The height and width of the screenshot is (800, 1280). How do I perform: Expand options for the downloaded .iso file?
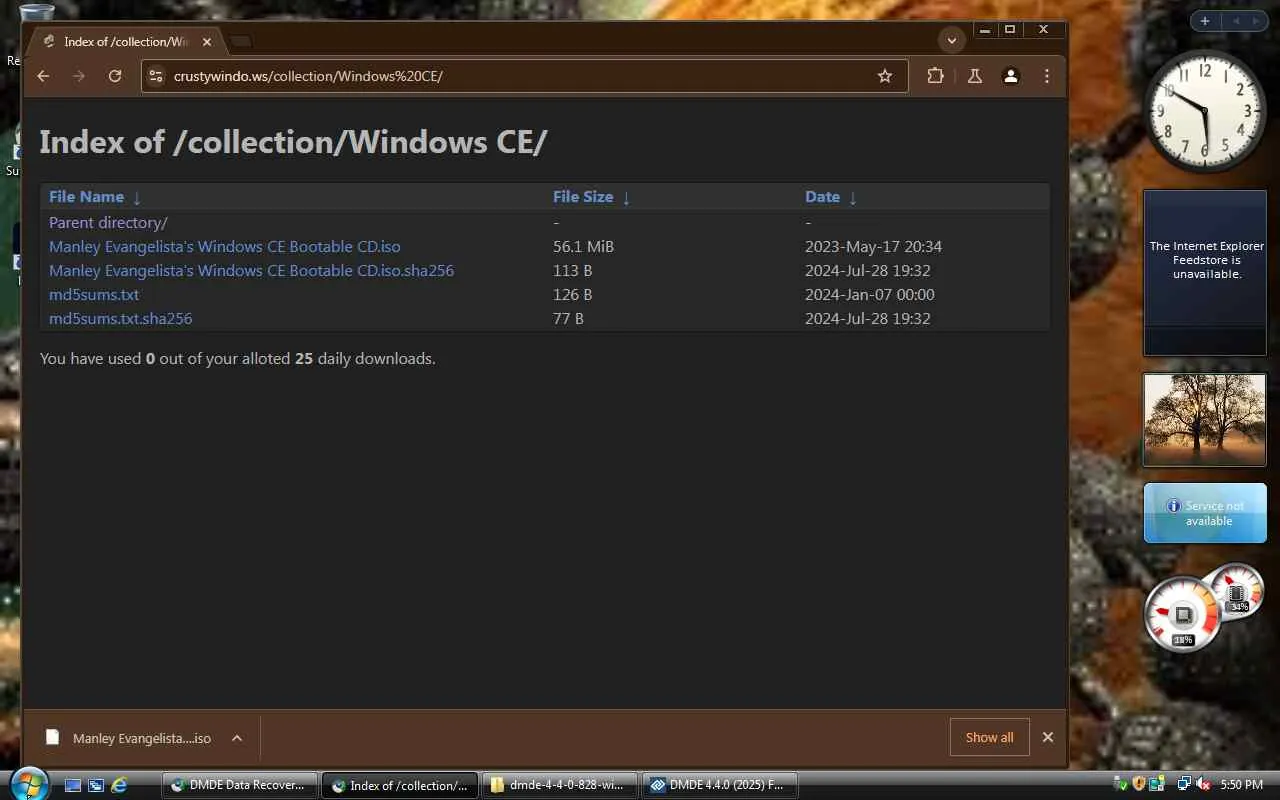(237, 738)
